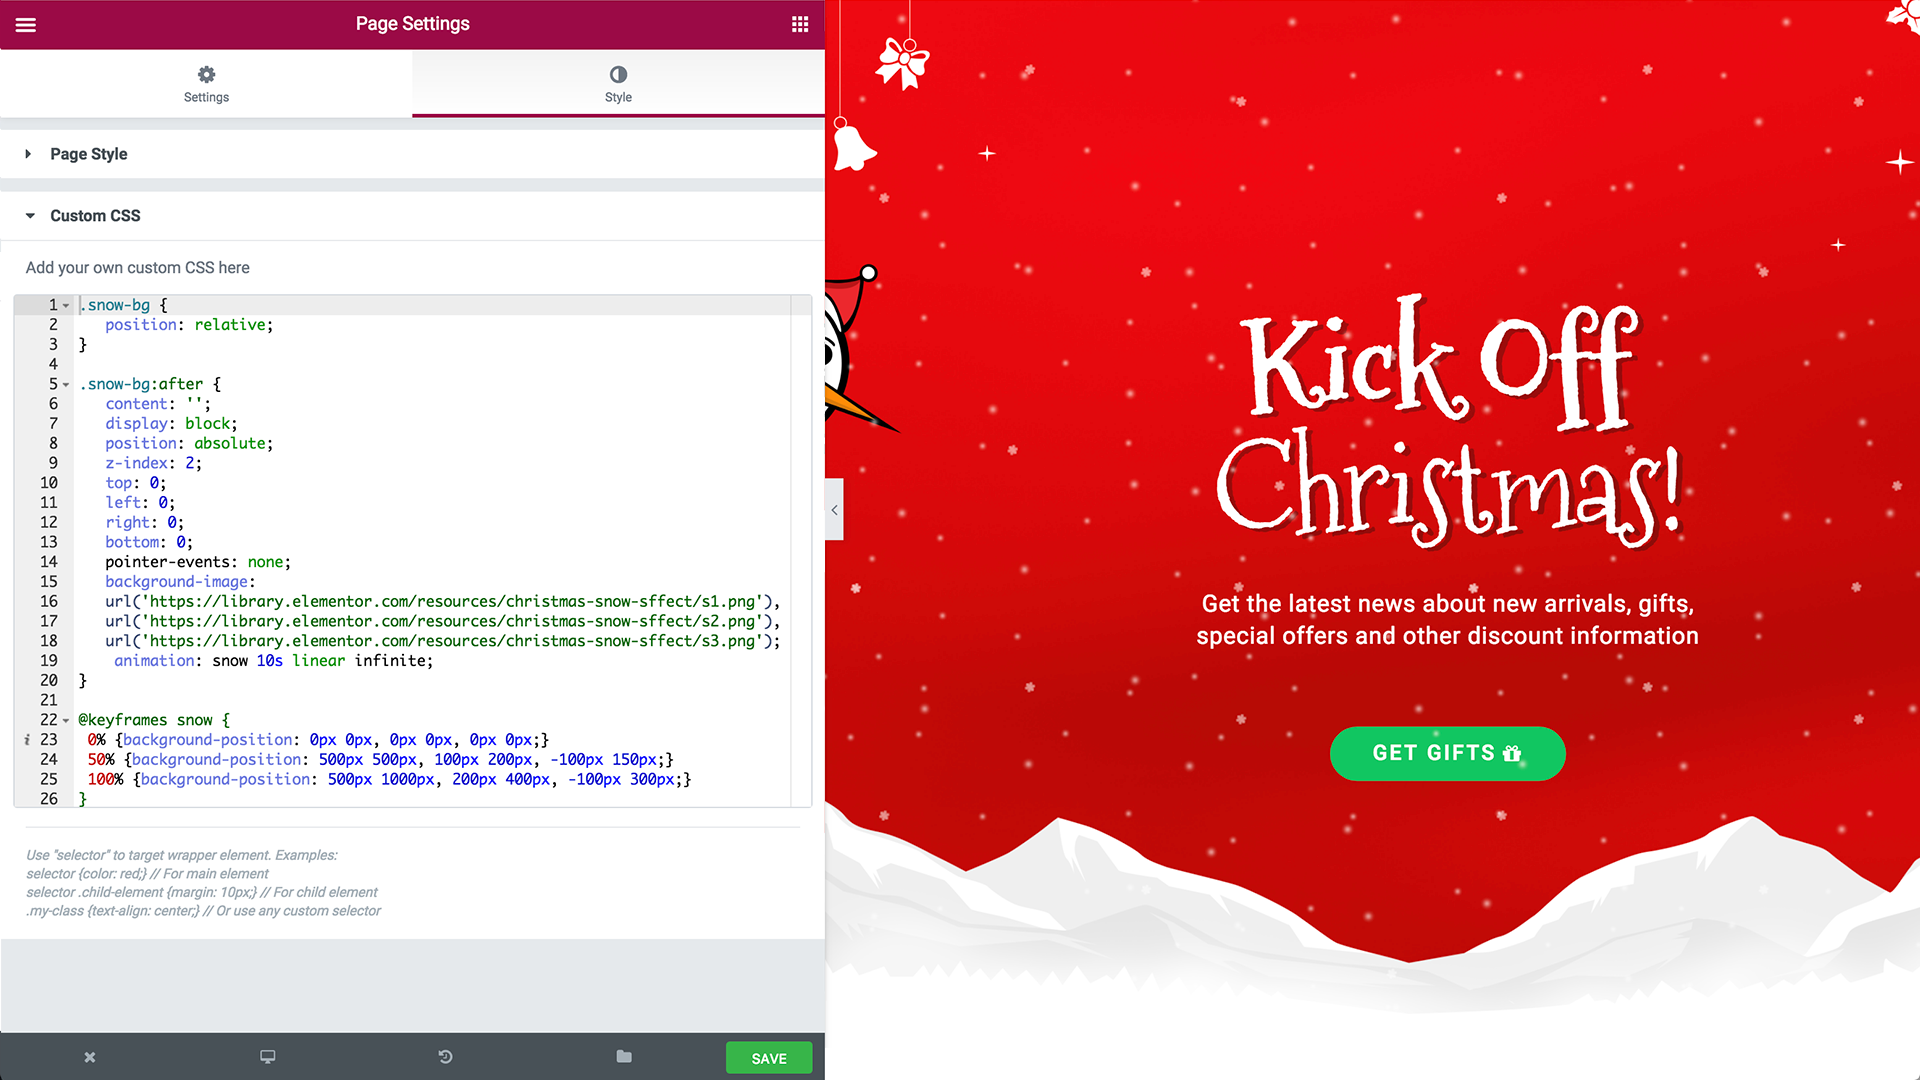This screenshot has width=1920, height=1080.
Task: Fold the .snow-bg:after block arrow
Action: 66,385
